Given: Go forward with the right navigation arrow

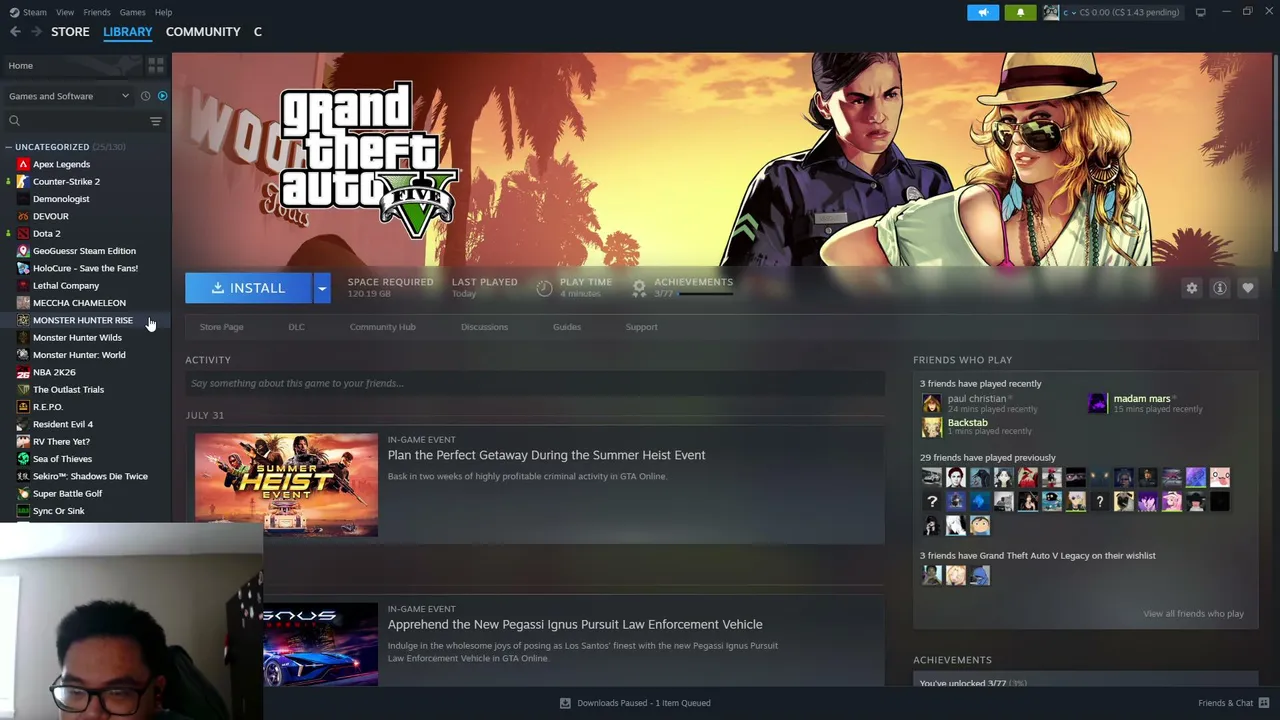Looking at the screenshot, I should [x=36, y=32].
